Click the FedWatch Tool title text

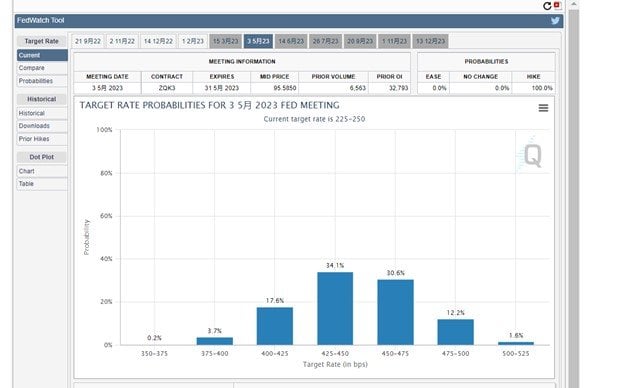click(x=41, y=20)
